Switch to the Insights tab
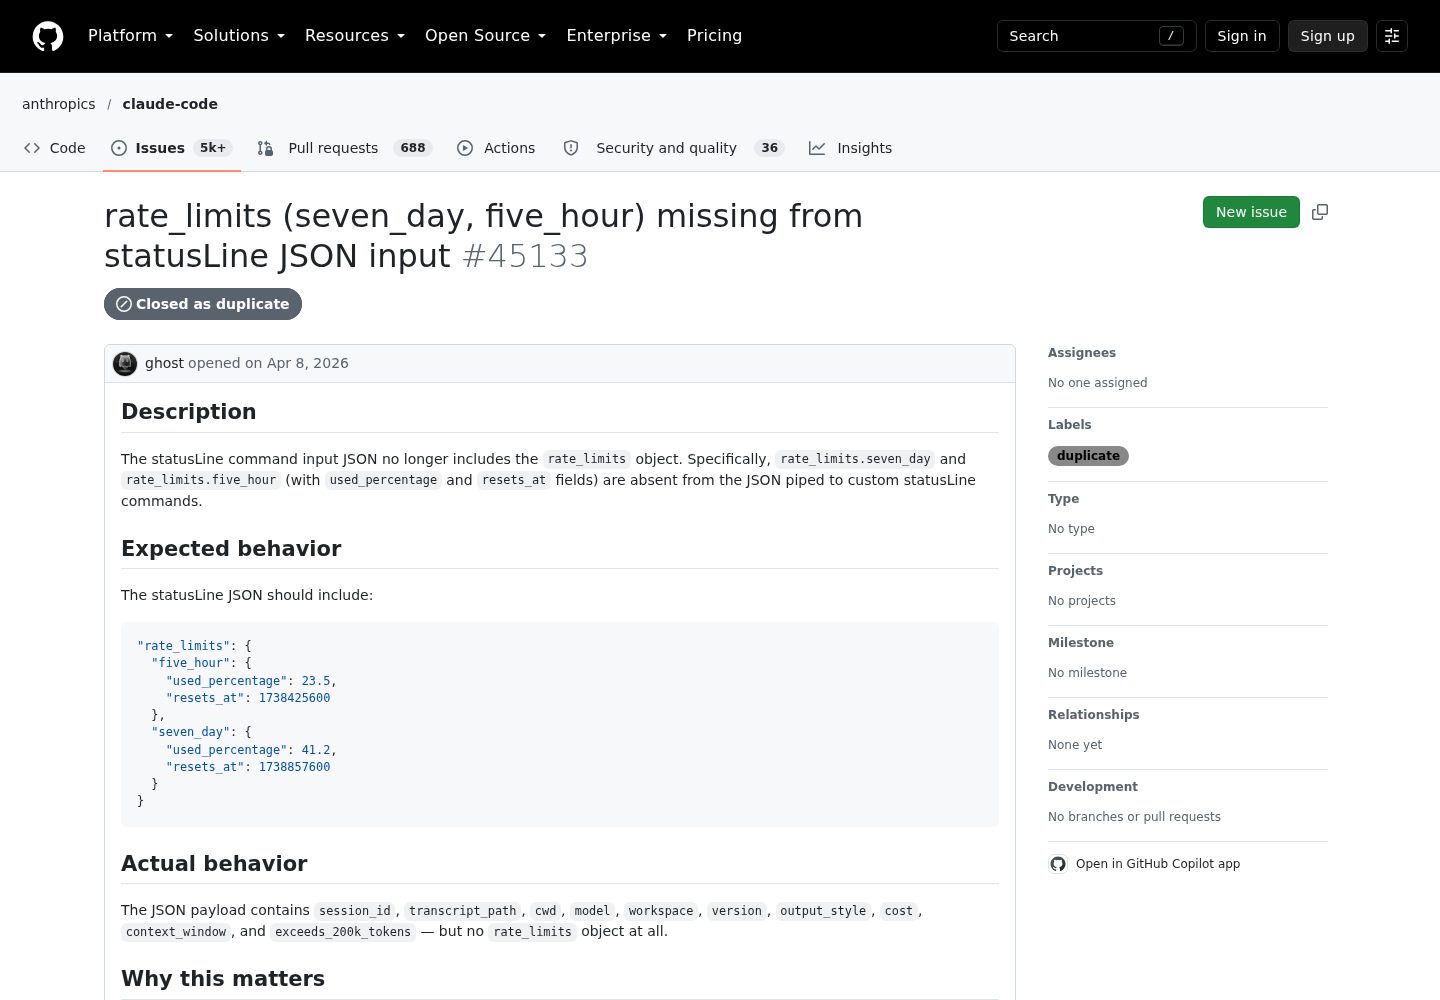Image resolution: width=1440 pixels, height=1000 pixels. (851, 148)
